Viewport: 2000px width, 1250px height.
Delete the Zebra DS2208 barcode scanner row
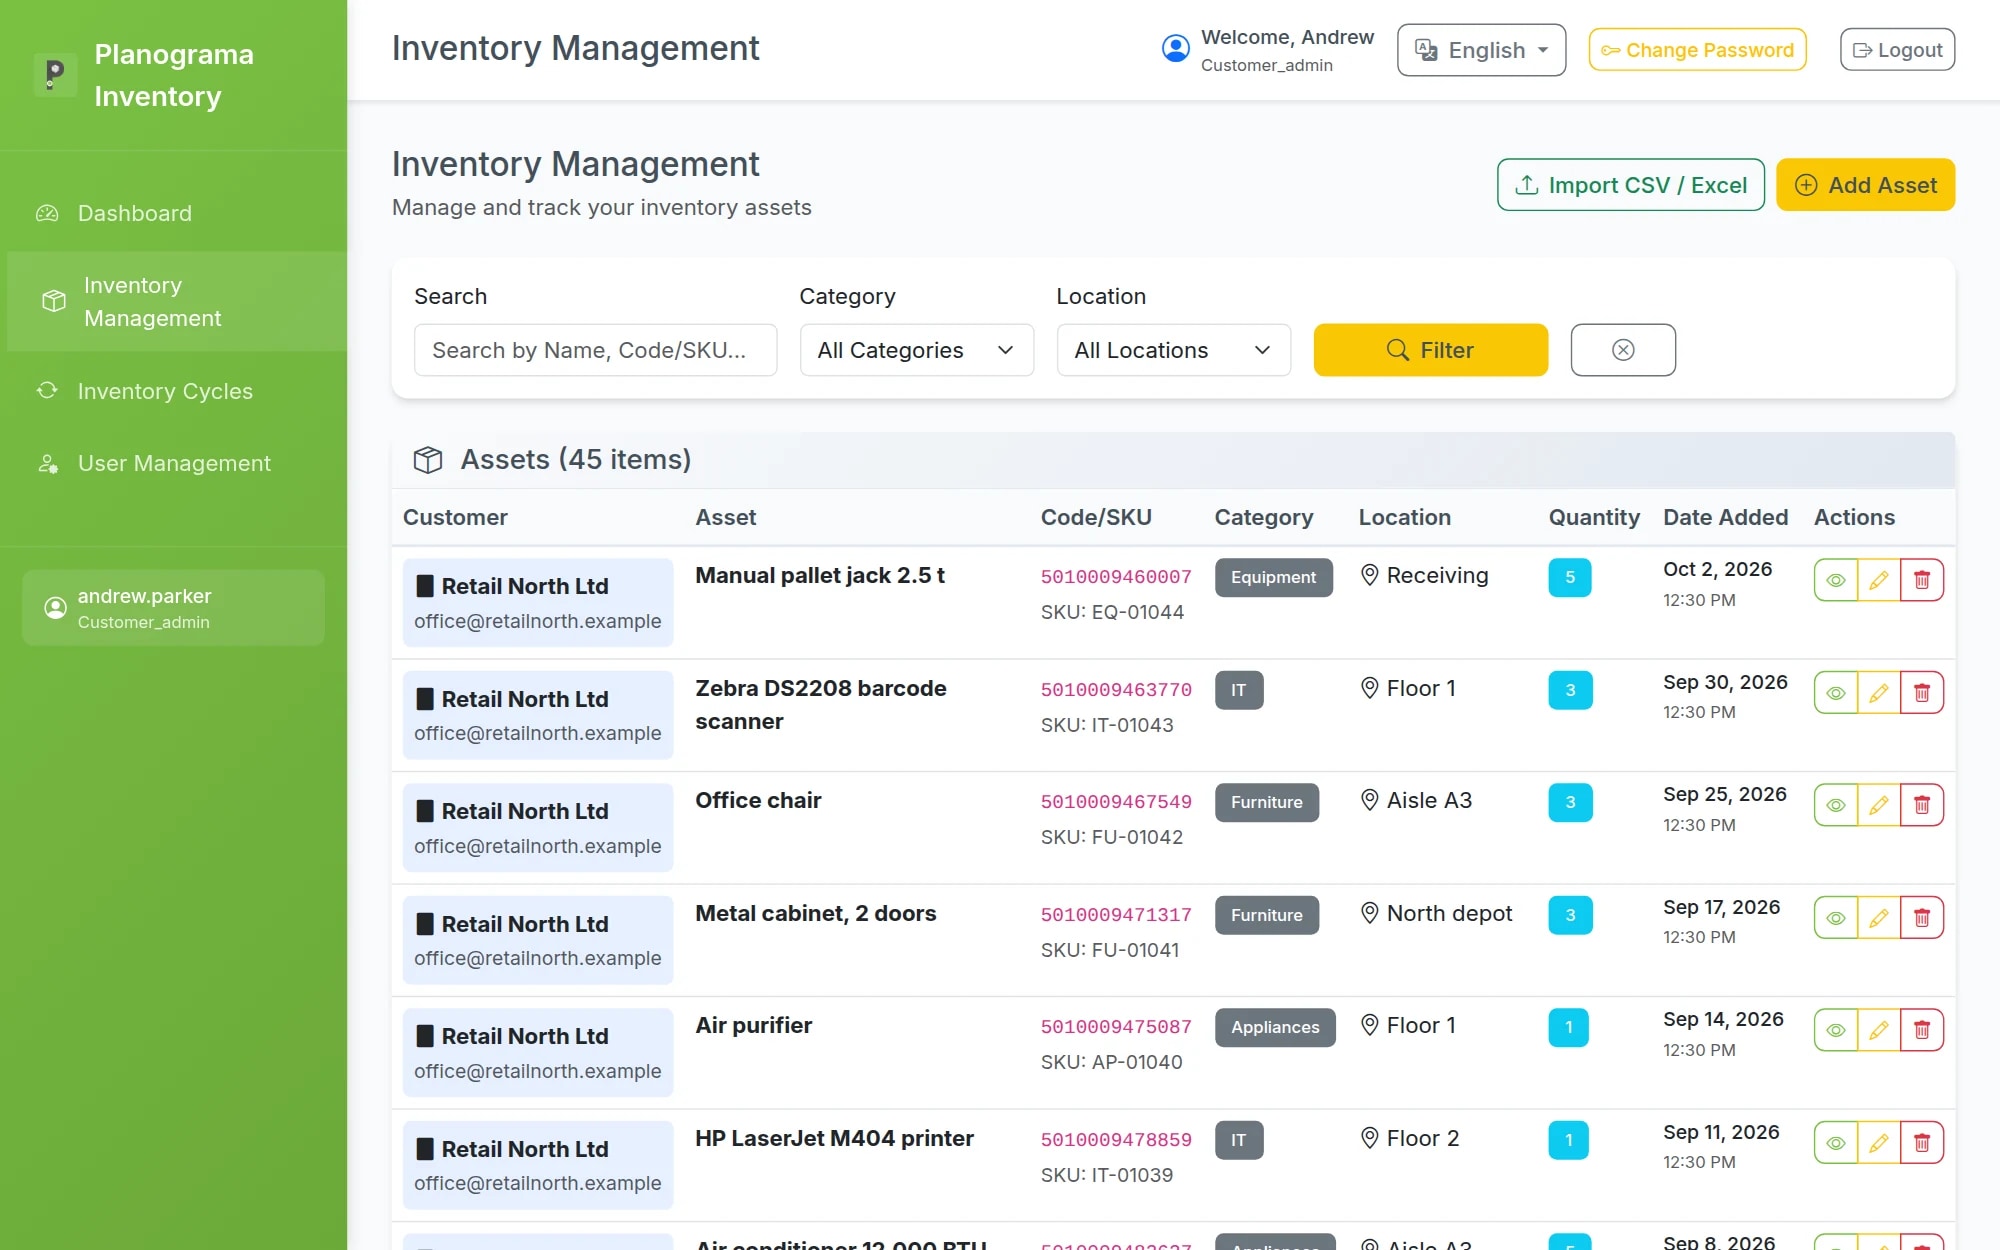click(x=1922, y=692)
